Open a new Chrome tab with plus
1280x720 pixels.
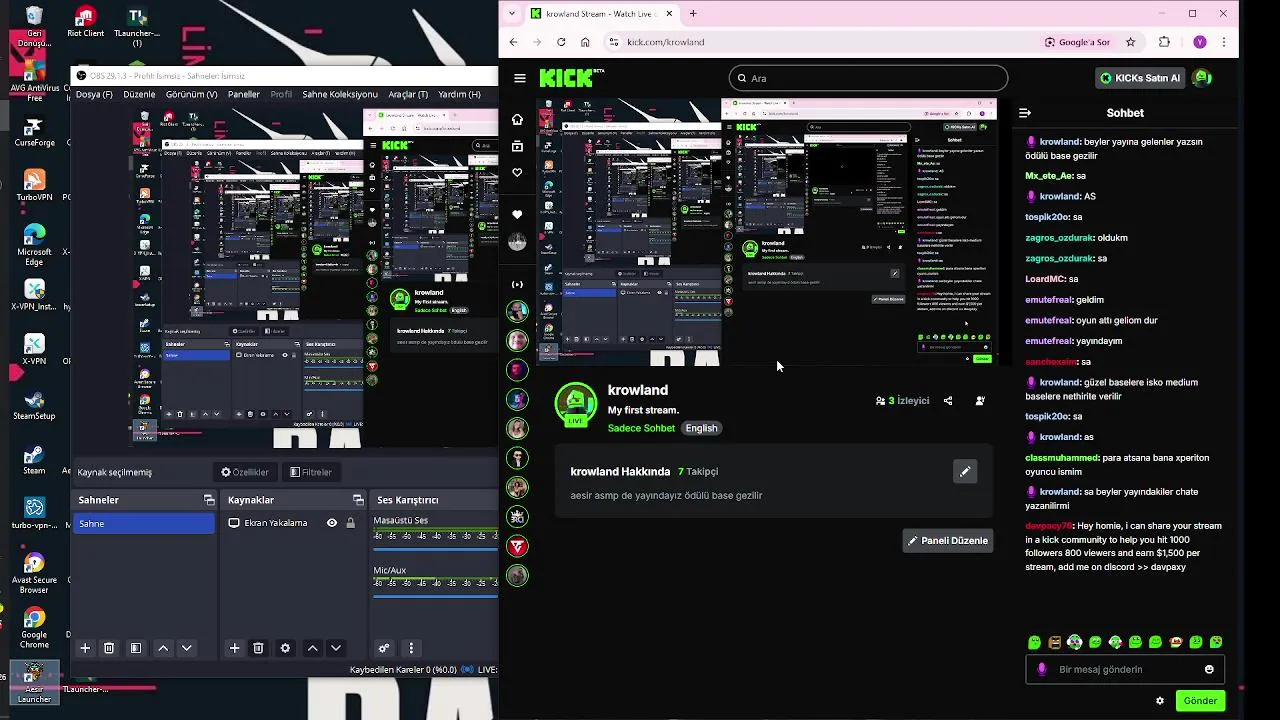tap(693, 14)
